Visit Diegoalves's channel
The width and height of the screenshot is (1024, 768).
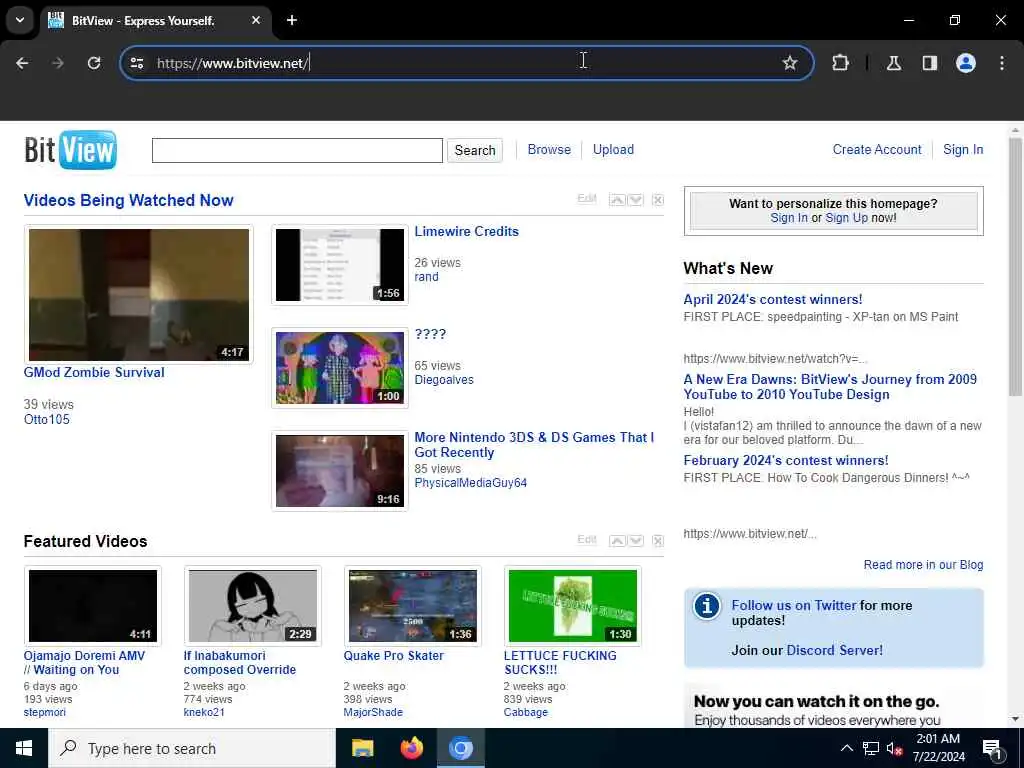pos(444,379)
